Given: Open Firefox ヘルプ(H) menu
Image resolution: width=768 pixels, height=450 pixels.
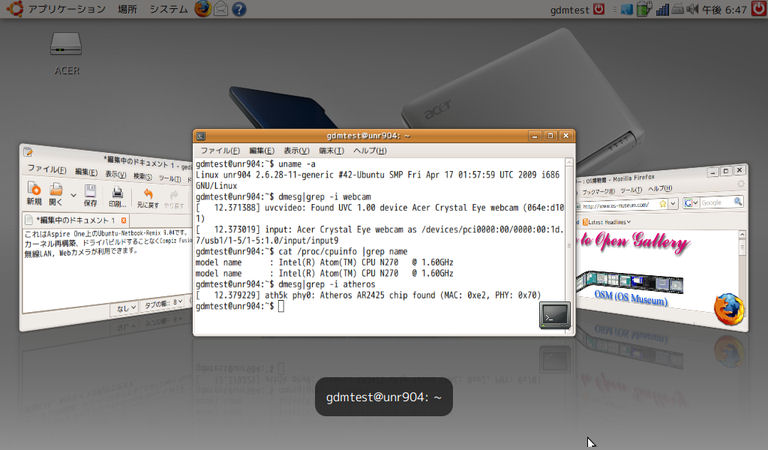Looking at the screenshot, I should (660, 188).
